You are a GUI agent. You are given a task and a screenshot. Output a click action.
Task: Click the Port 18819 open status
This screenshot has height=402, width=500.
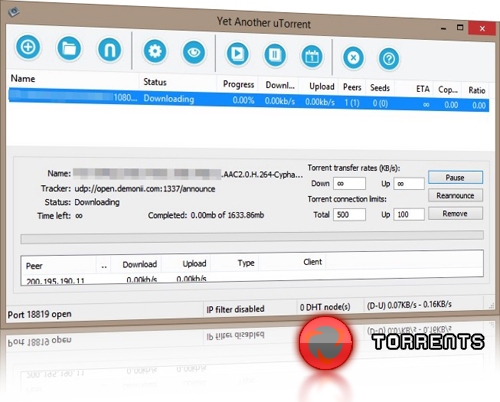tap(39, 314)
